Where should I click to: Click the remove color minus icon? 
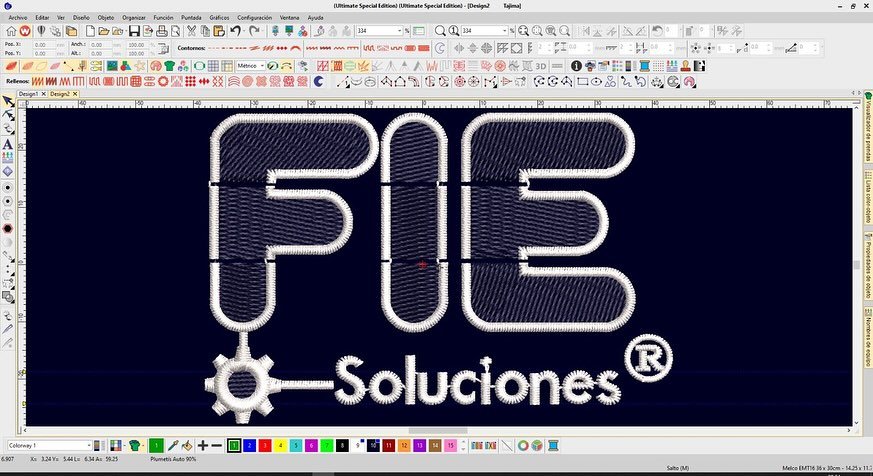point(217,445)
